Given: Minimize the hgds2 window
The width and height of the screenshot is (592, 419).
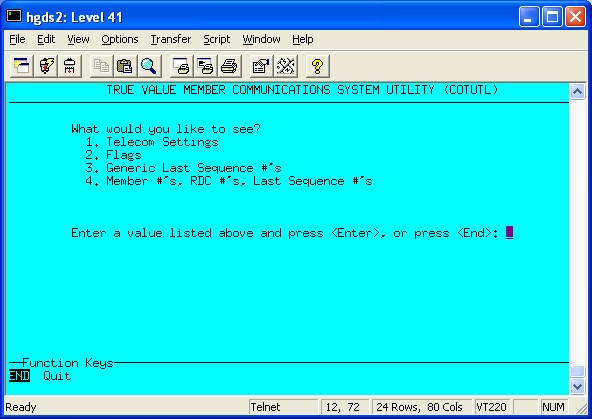Looking at the screenshot, I should [x=529, y=17].
